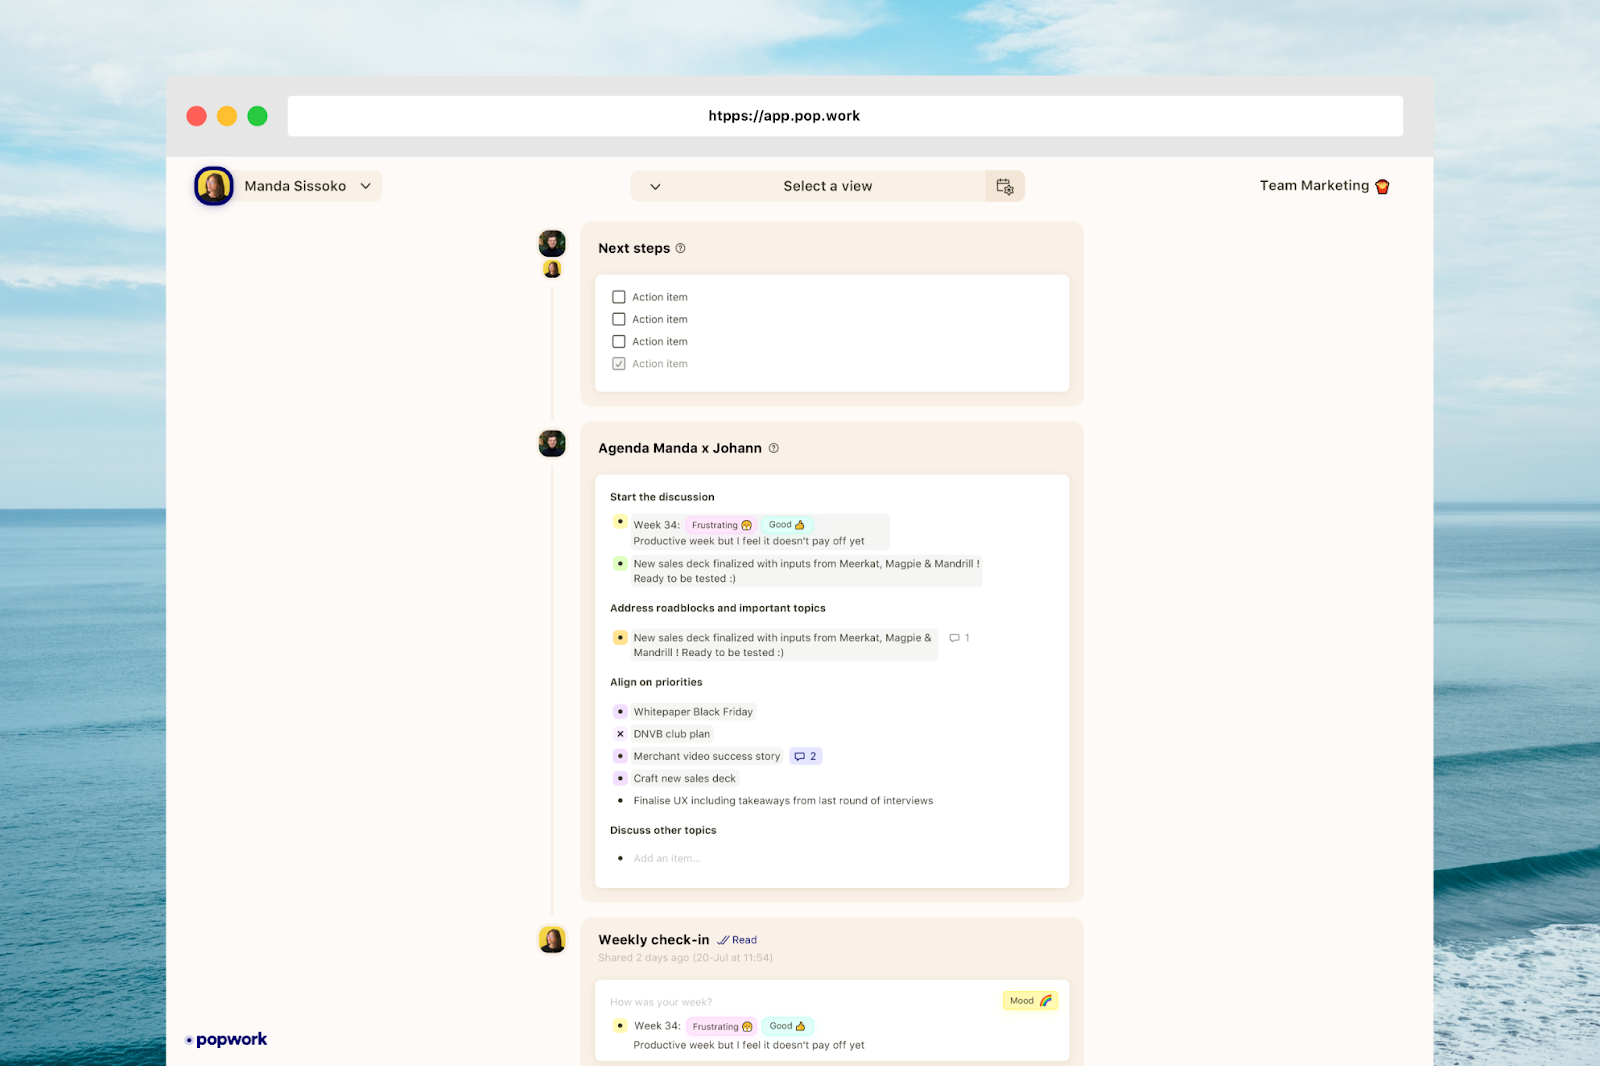This screenshot has width=1600, height=1066.
Task: Switch to Read mode on Weekly check-in
Action: tap(738, 940)
